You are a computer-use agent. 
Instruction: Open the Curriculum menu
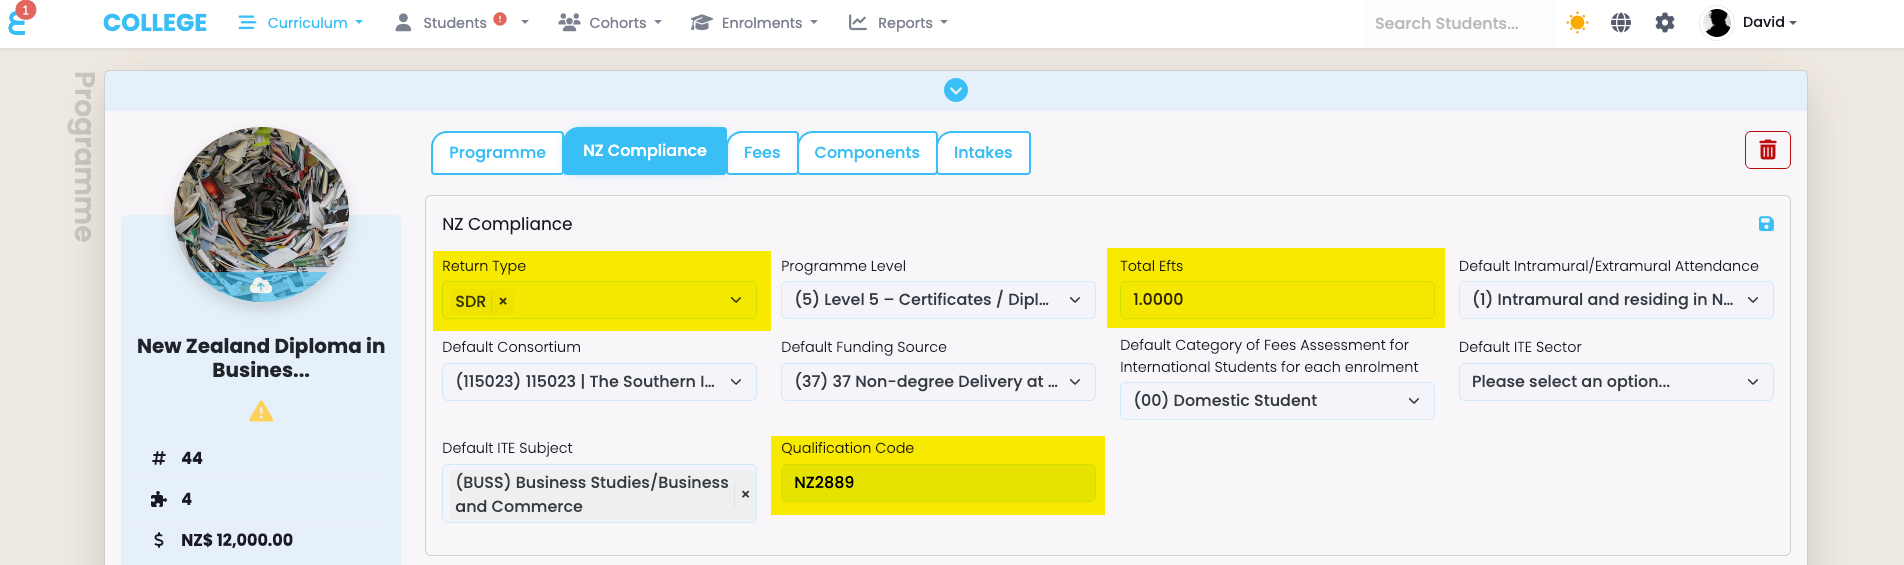click(x=300, y=23)
